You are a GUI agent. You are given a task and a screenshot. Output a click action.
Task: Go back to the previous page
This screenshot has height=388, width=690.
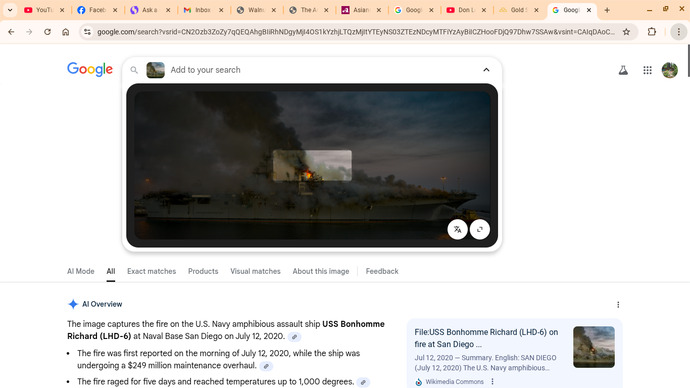point(11,32)
